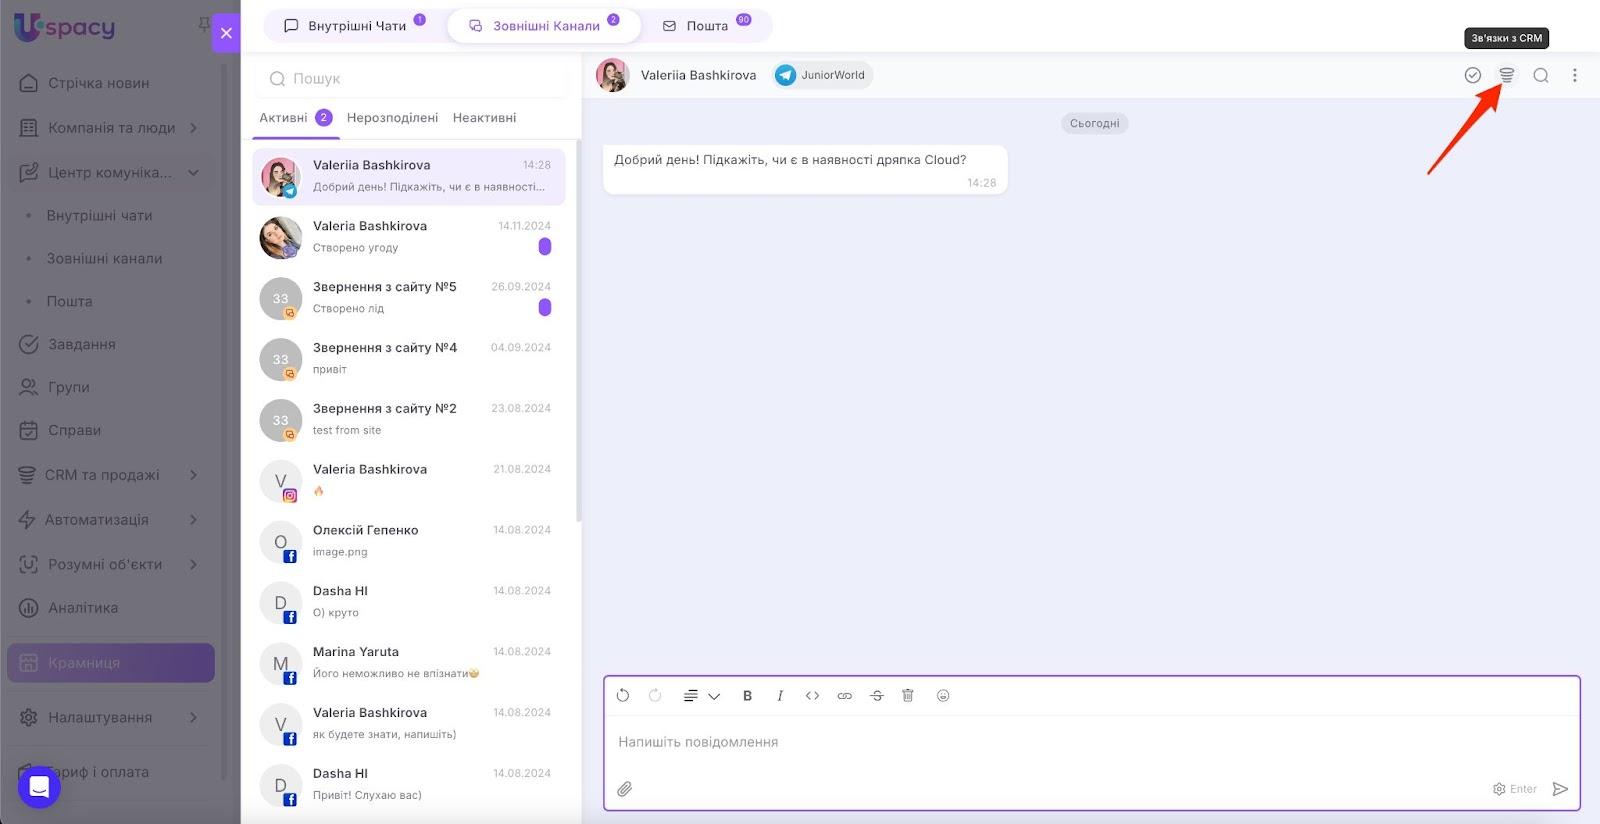Toggle inline code formatting
Viewport: 1600px width, 824px height.
812,696
